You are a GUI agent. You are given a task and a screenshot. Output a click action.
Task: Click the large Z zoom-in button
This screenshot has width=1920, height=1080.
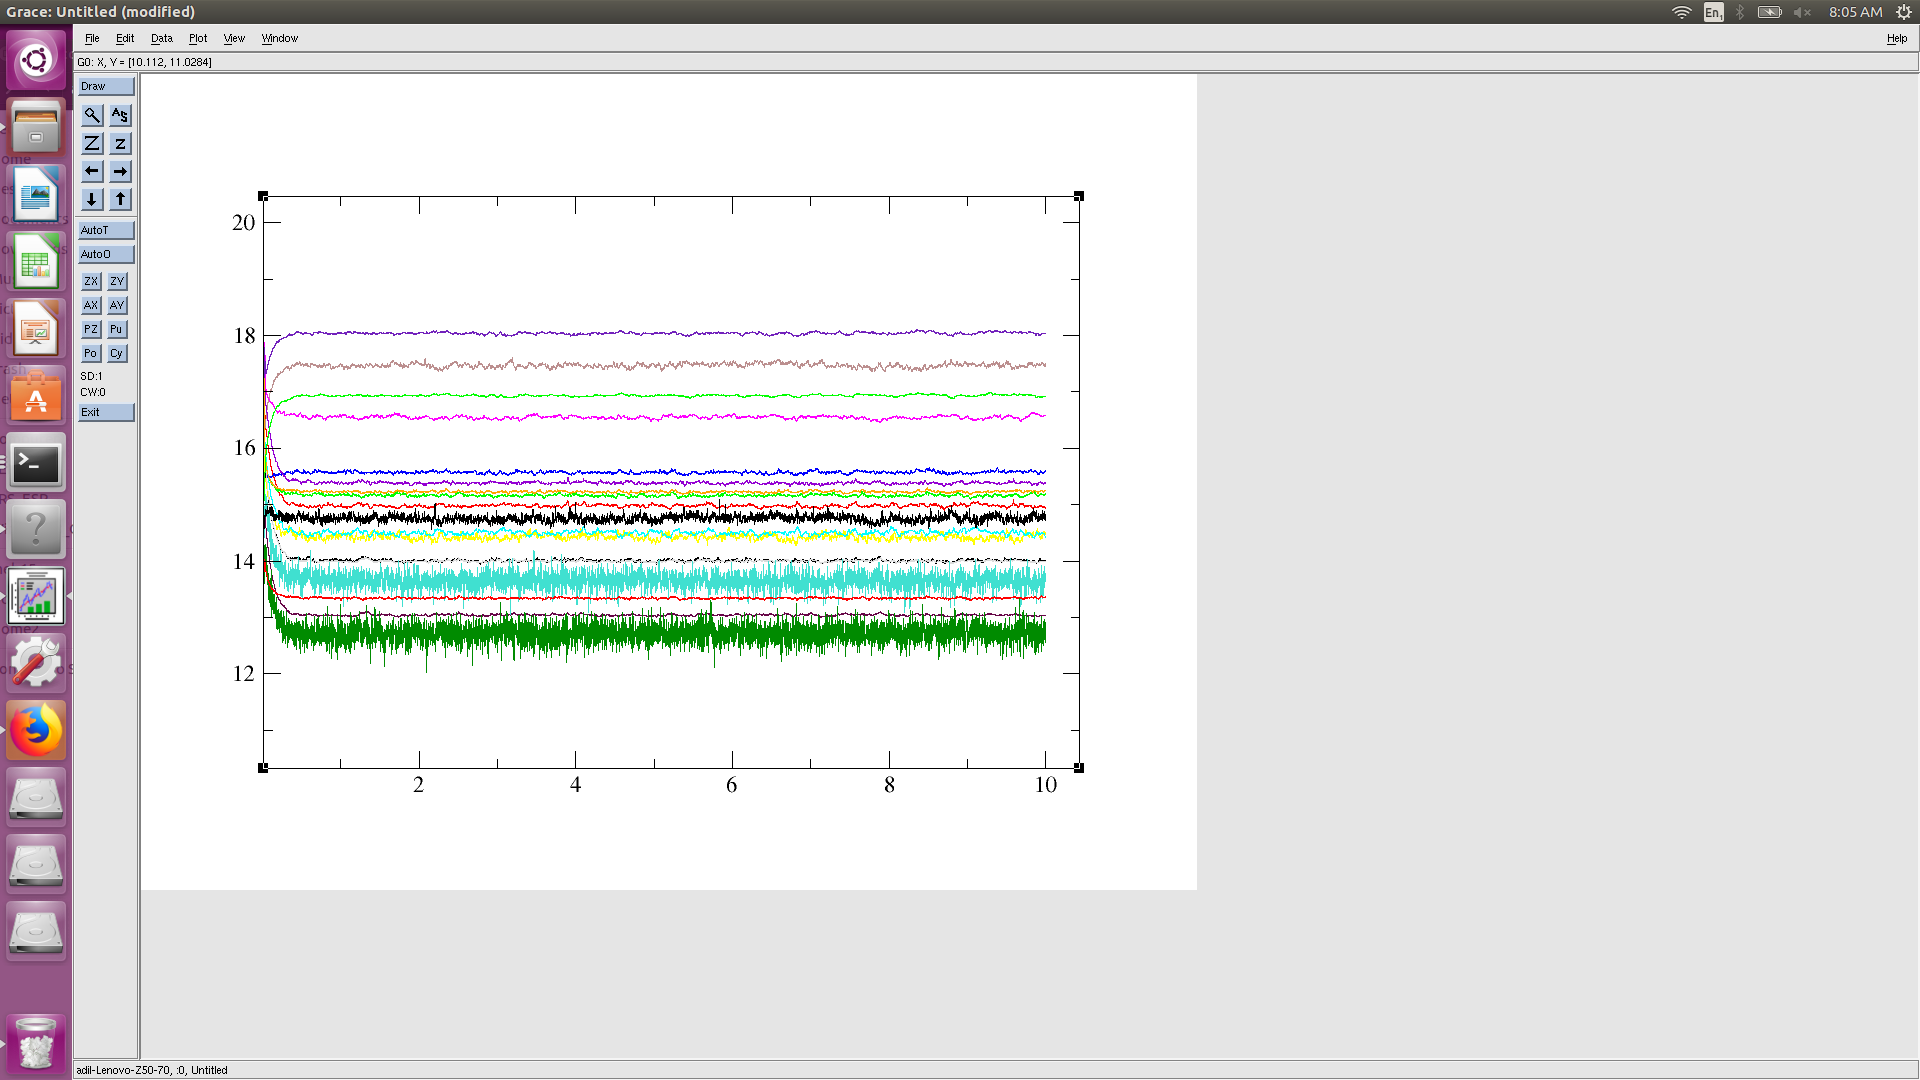coord(91,143)
